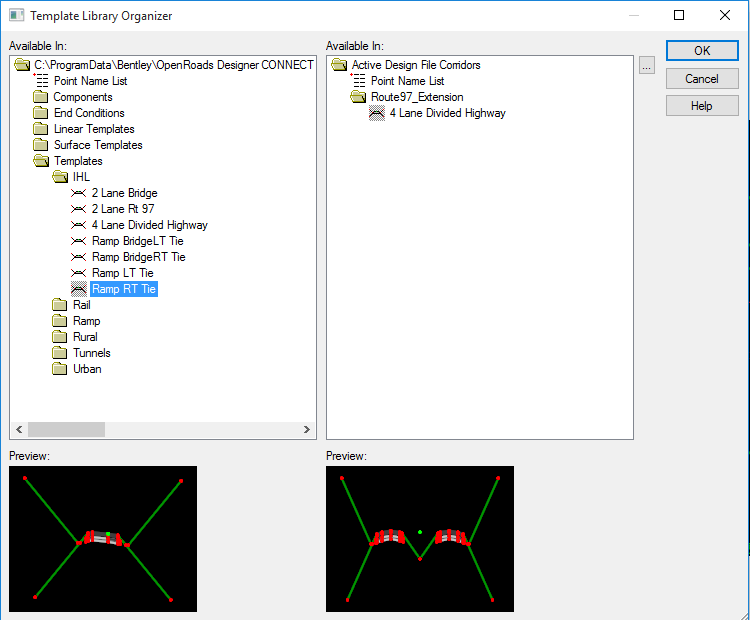The width and height of the screenshot is (750, 620).
Task: Select left-pane 4 Lane Divided Highway label
Action: tap(150, 225)
